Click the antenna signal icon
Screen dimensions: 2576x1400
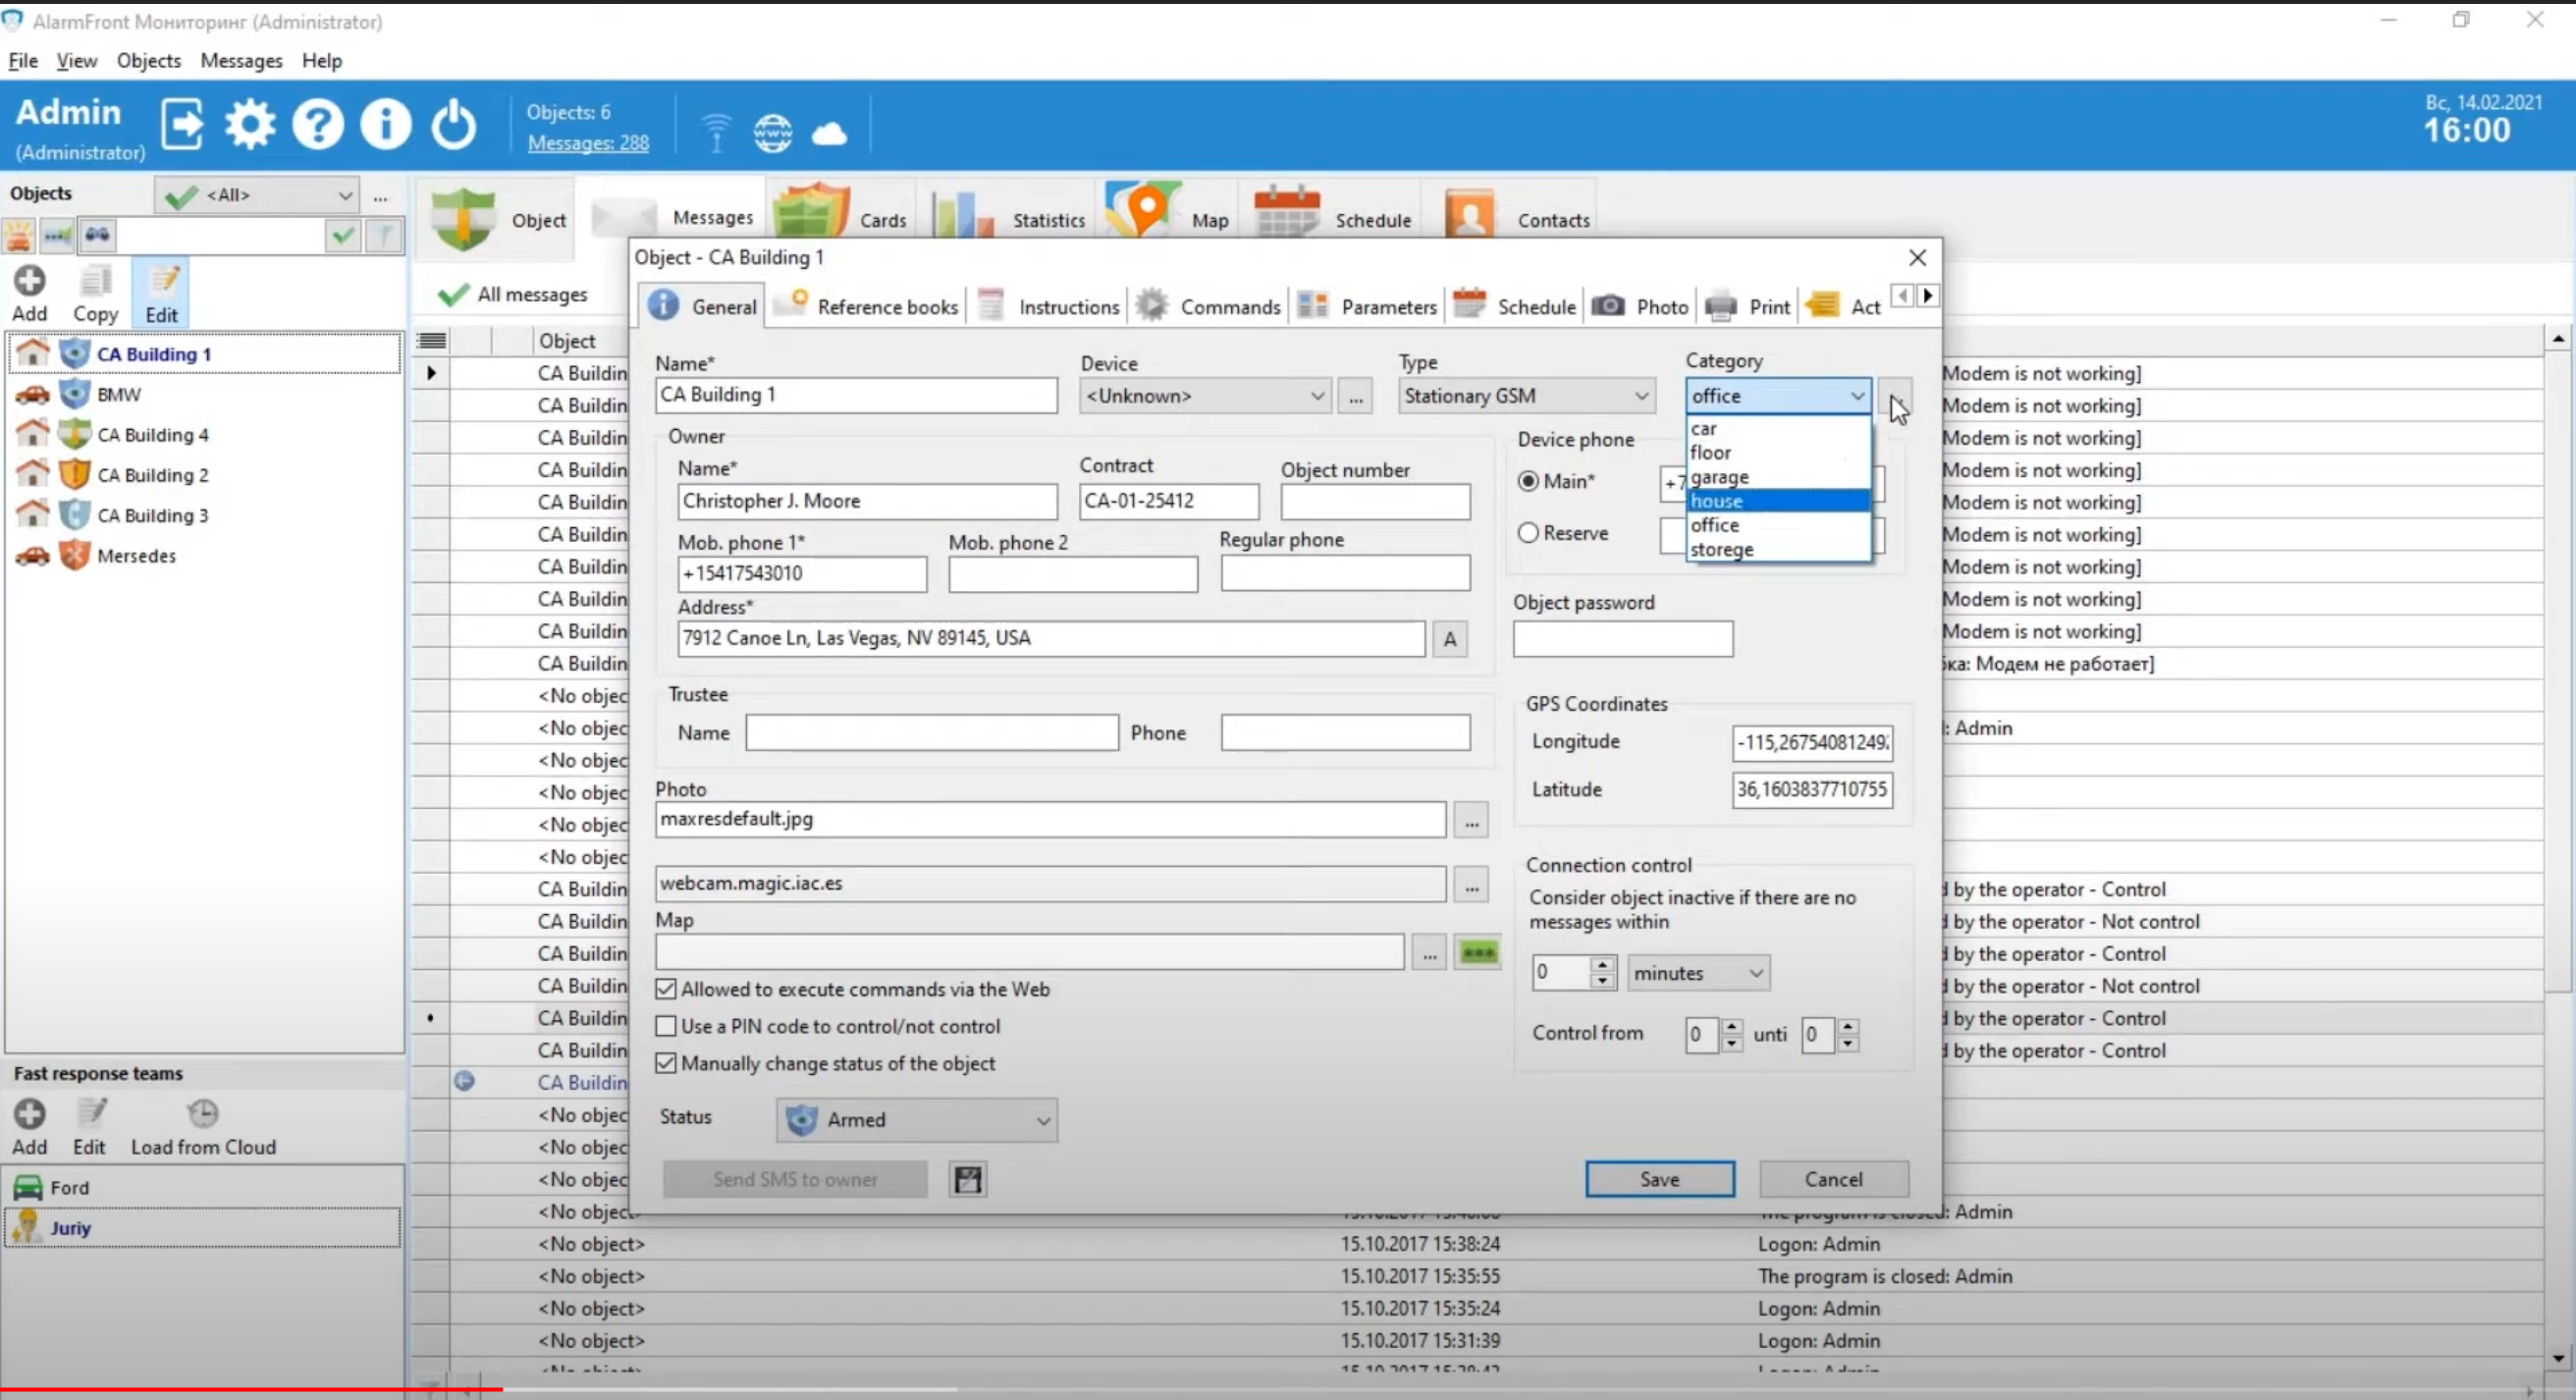[716, 133]
